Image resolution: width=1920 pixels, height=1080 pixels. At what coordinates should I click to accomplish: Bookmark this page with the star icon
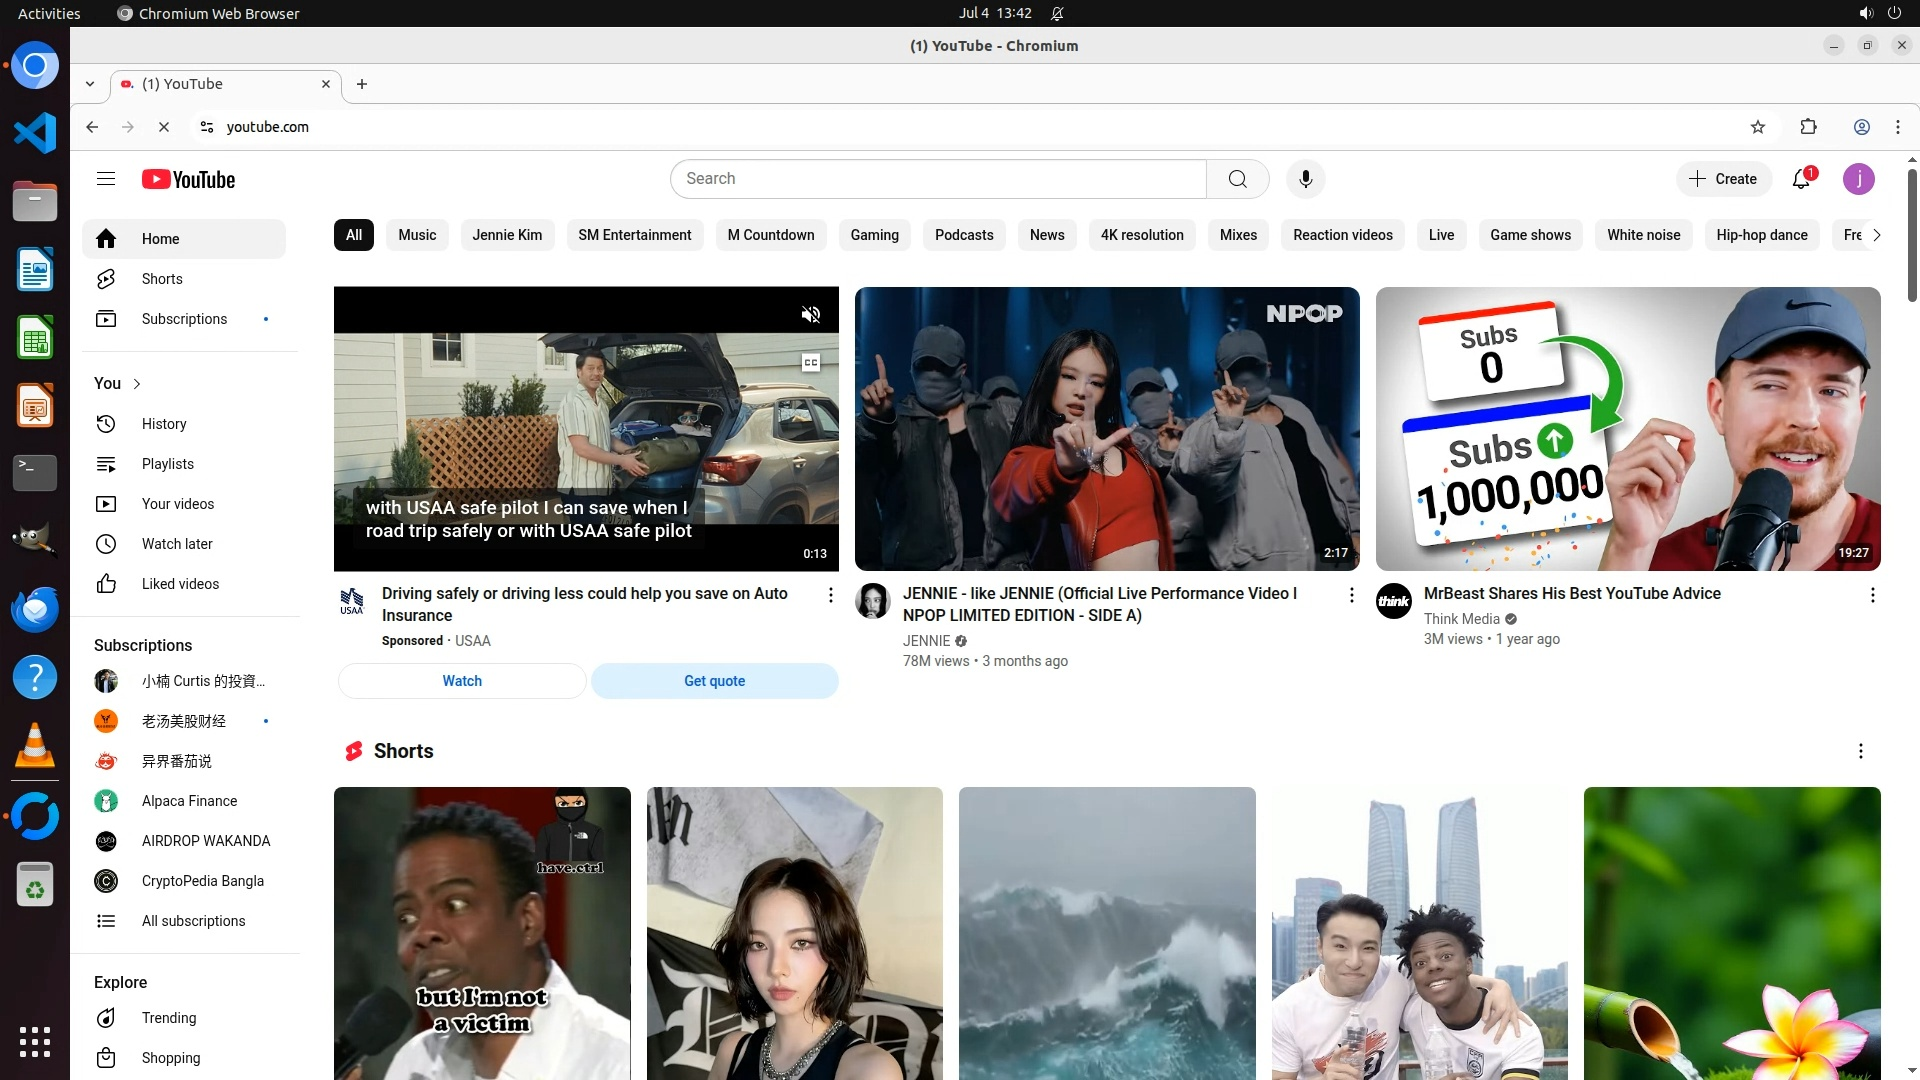(x=1758, y=127)
